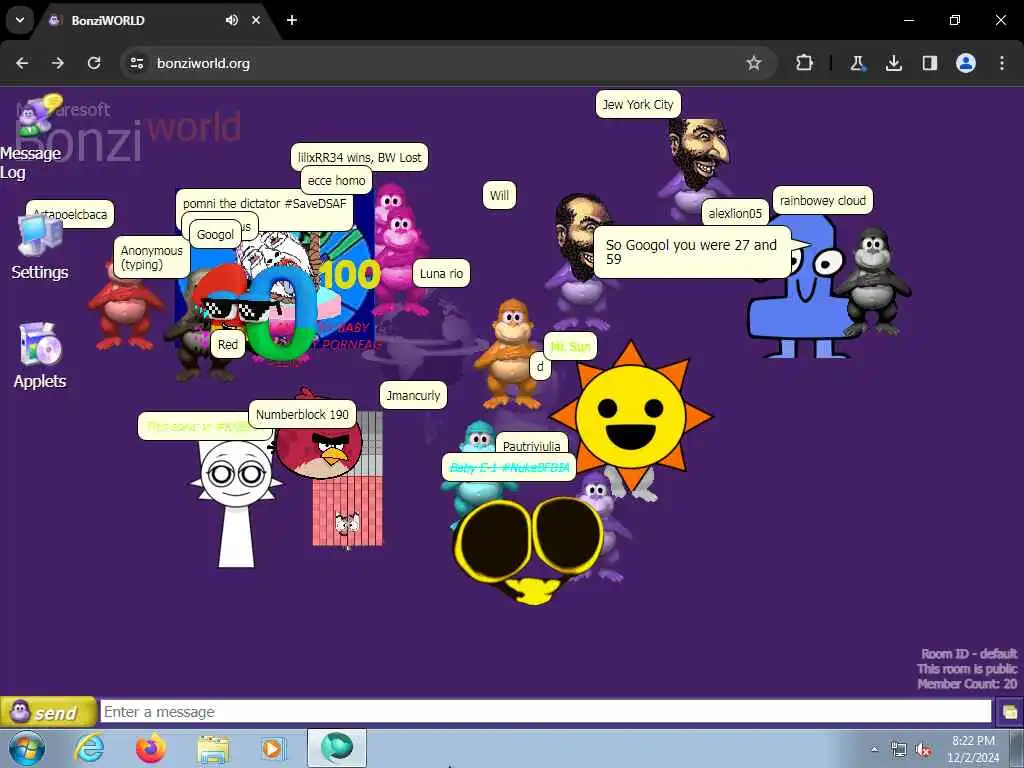The image size is (1024, 768).
Task: Go back with the browser back arrow
Action: pyautogui.click(x=22, y=63)
